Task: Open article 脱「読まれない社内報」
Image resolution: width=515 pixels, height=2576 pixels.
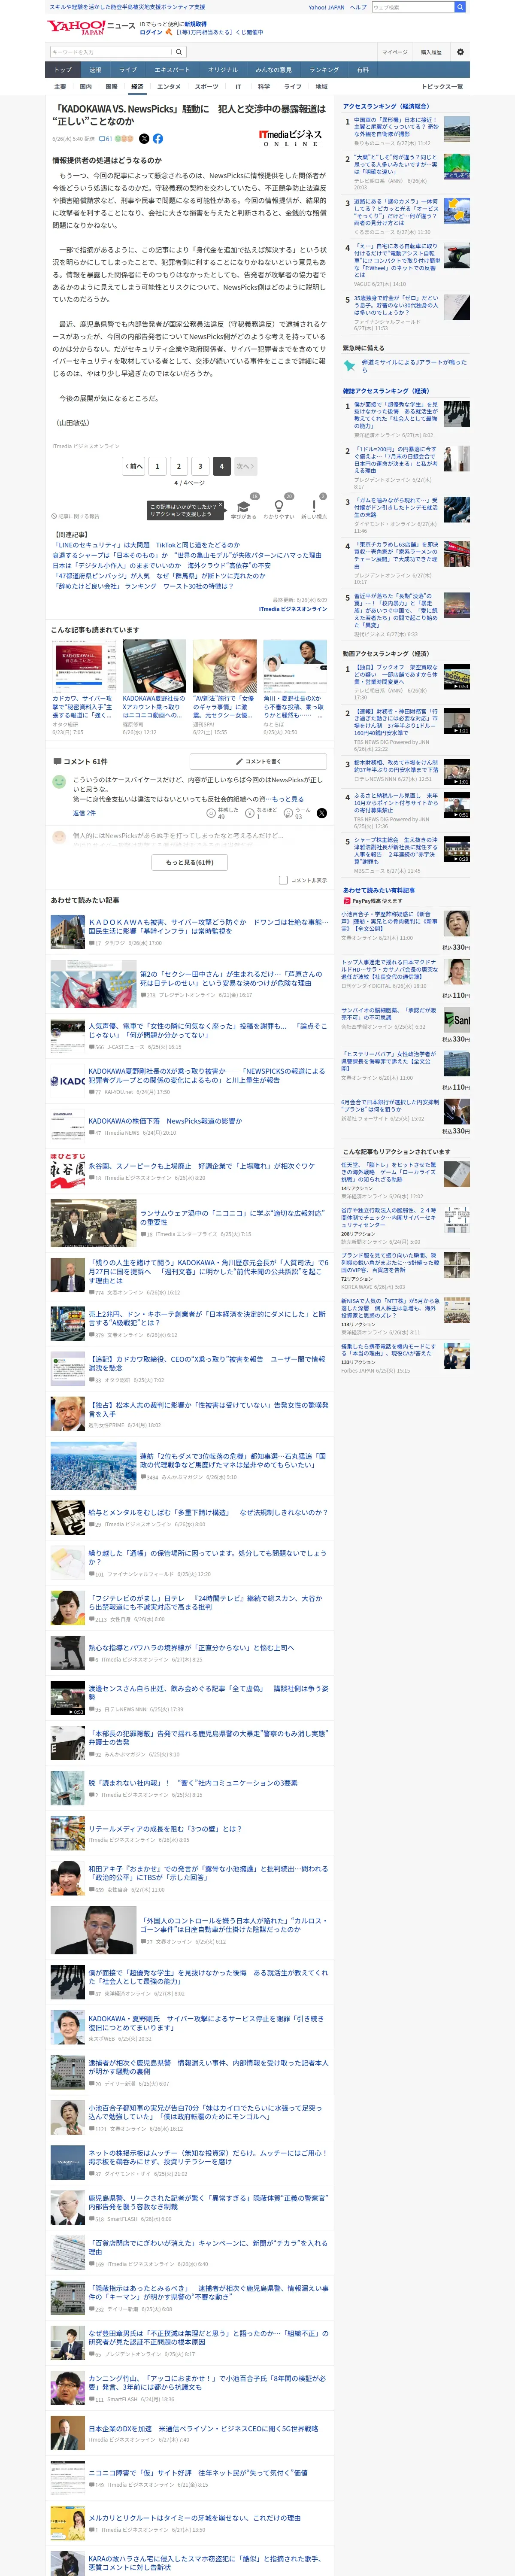Action: point(193,1782)
